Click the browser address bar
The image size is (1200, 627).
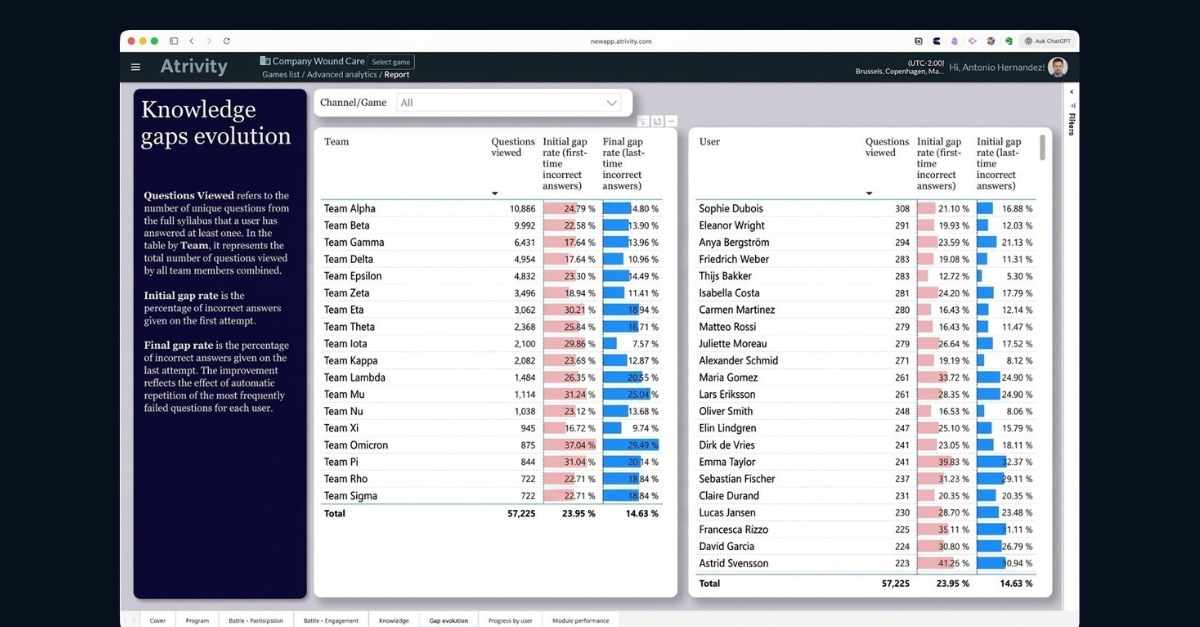point(621,41)
